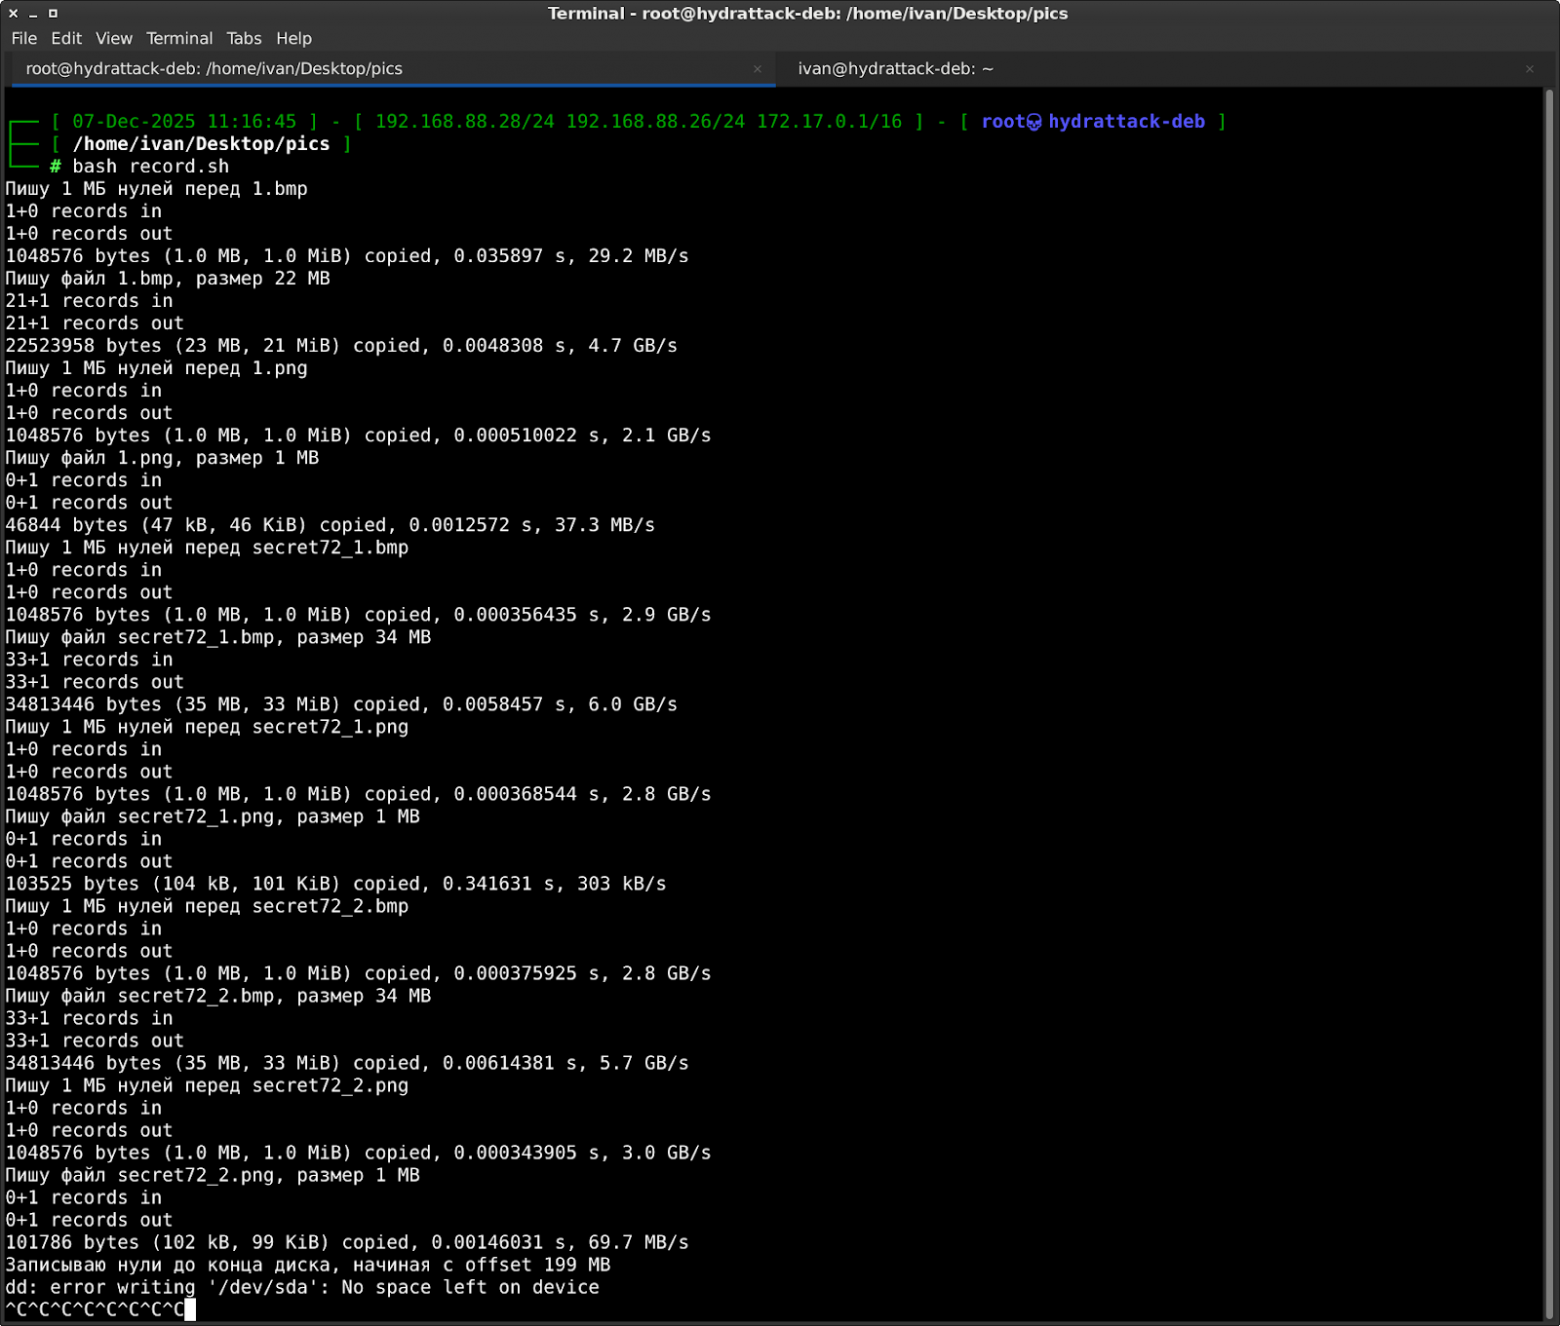Click the IP address '192.168.88.28/24'
The image size is (1560, 1326).
pyautogui.click(x=464, y=121)
